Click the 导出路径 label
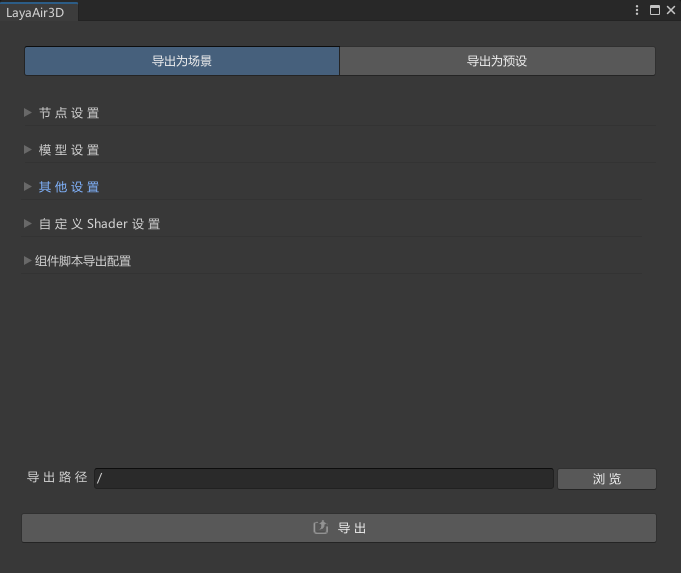The width and height of the screenshot is (681, 573). pos(57,477)
